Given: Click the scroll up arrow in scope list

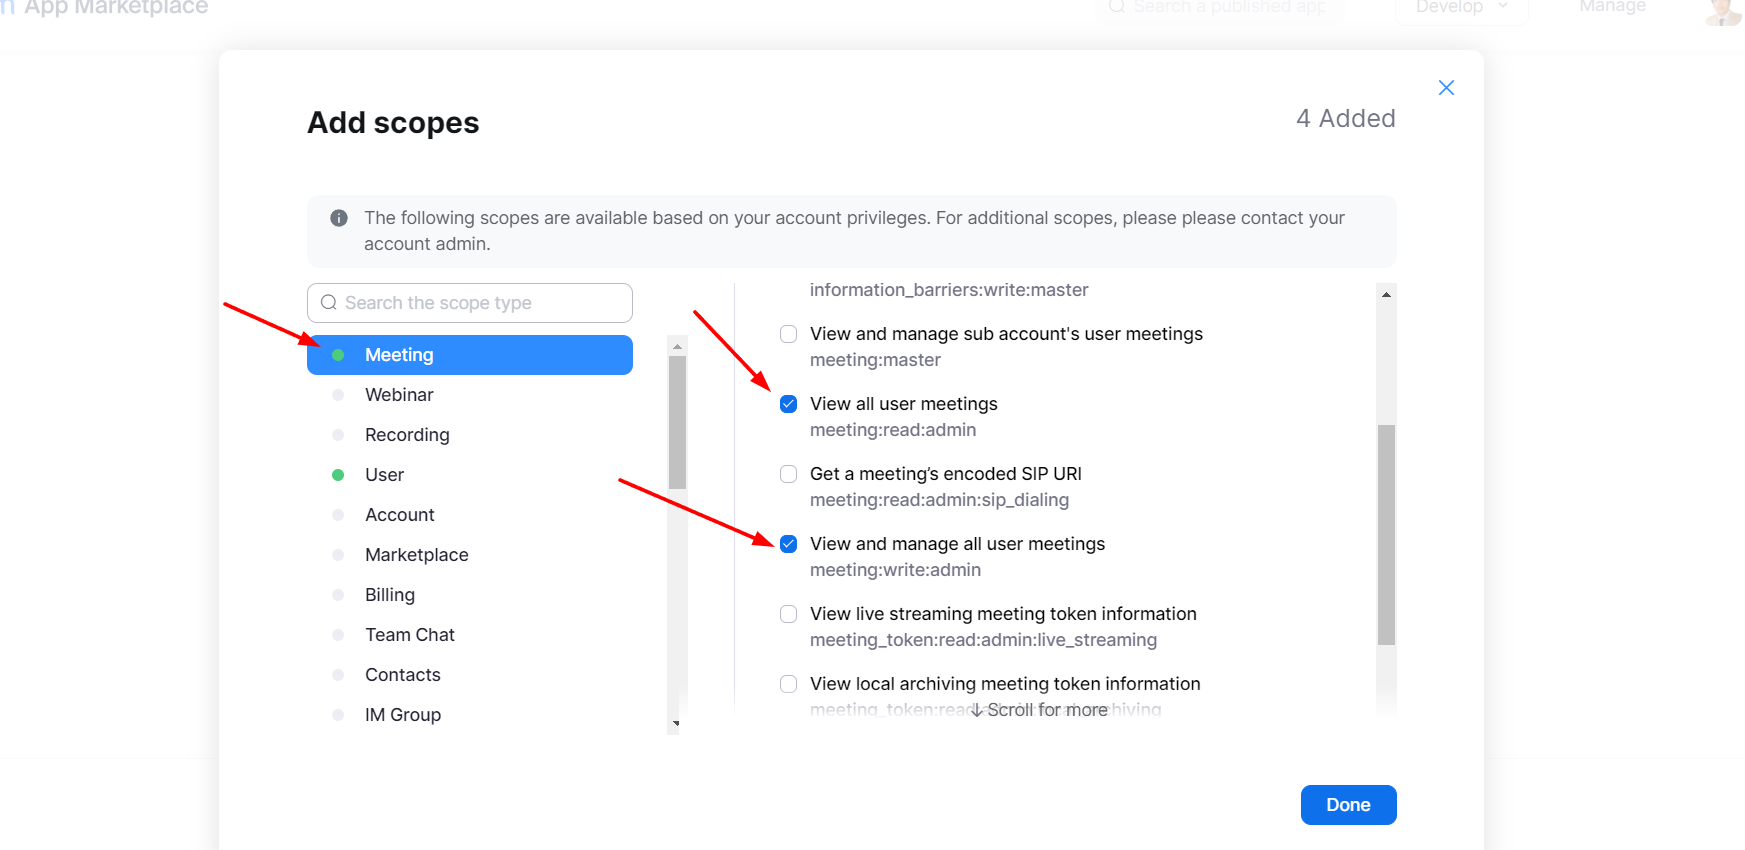Looking at the screenshot, I should pos(1386,295).
